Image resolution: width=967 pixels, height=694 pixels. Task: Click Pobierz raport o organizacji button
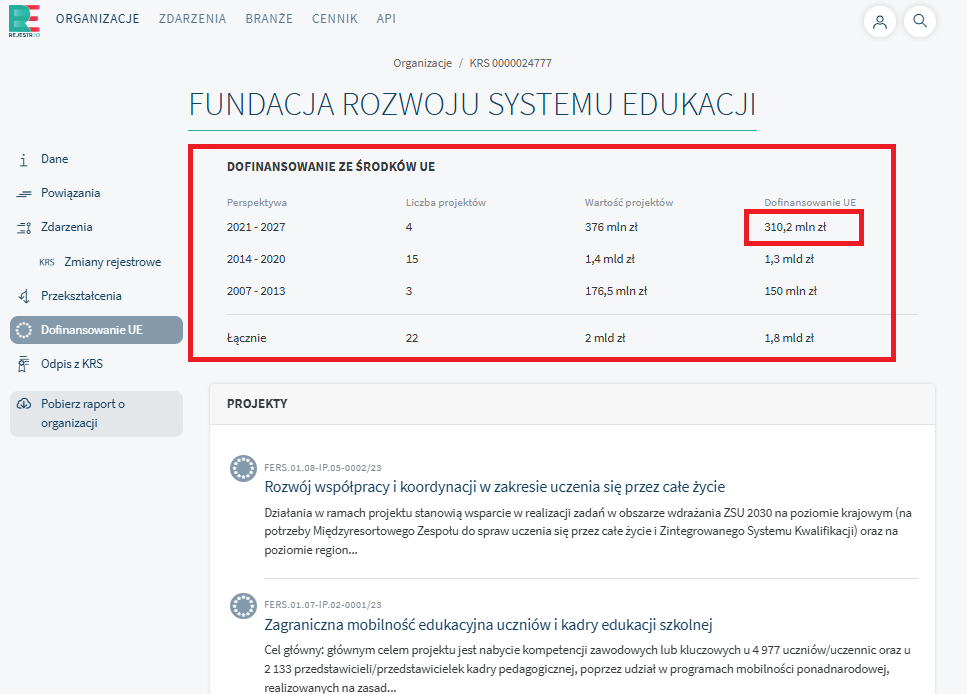click(96, 414)
